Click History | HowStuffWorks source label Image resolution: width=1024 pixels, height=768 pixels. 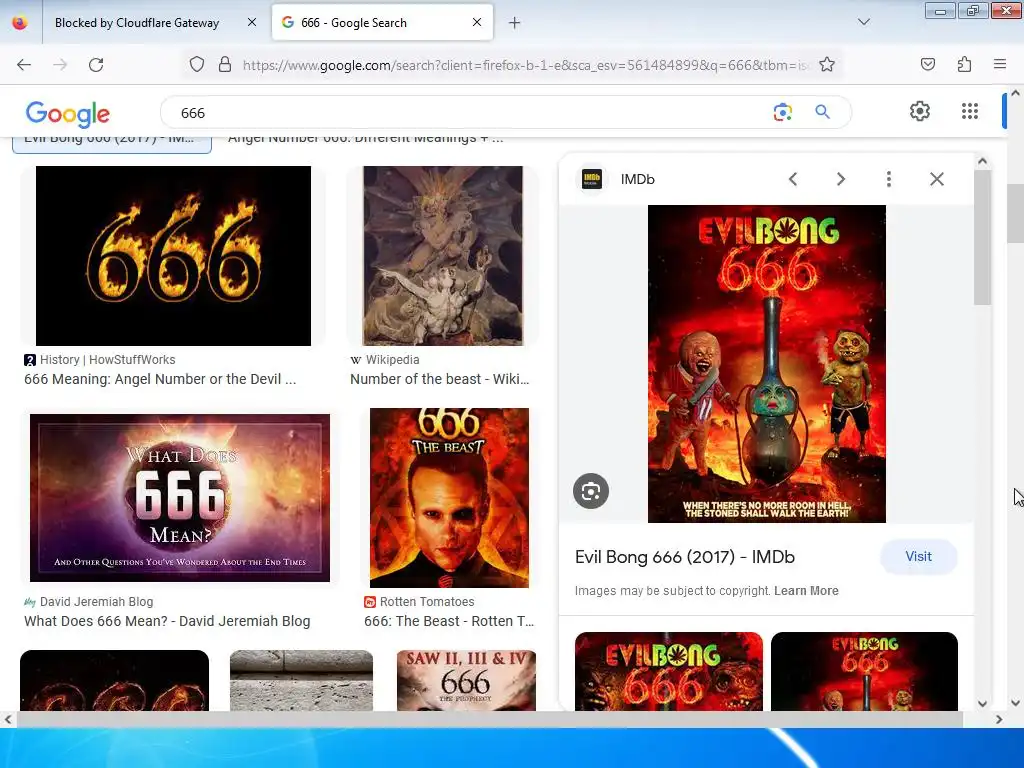click(x=108, y=360)
